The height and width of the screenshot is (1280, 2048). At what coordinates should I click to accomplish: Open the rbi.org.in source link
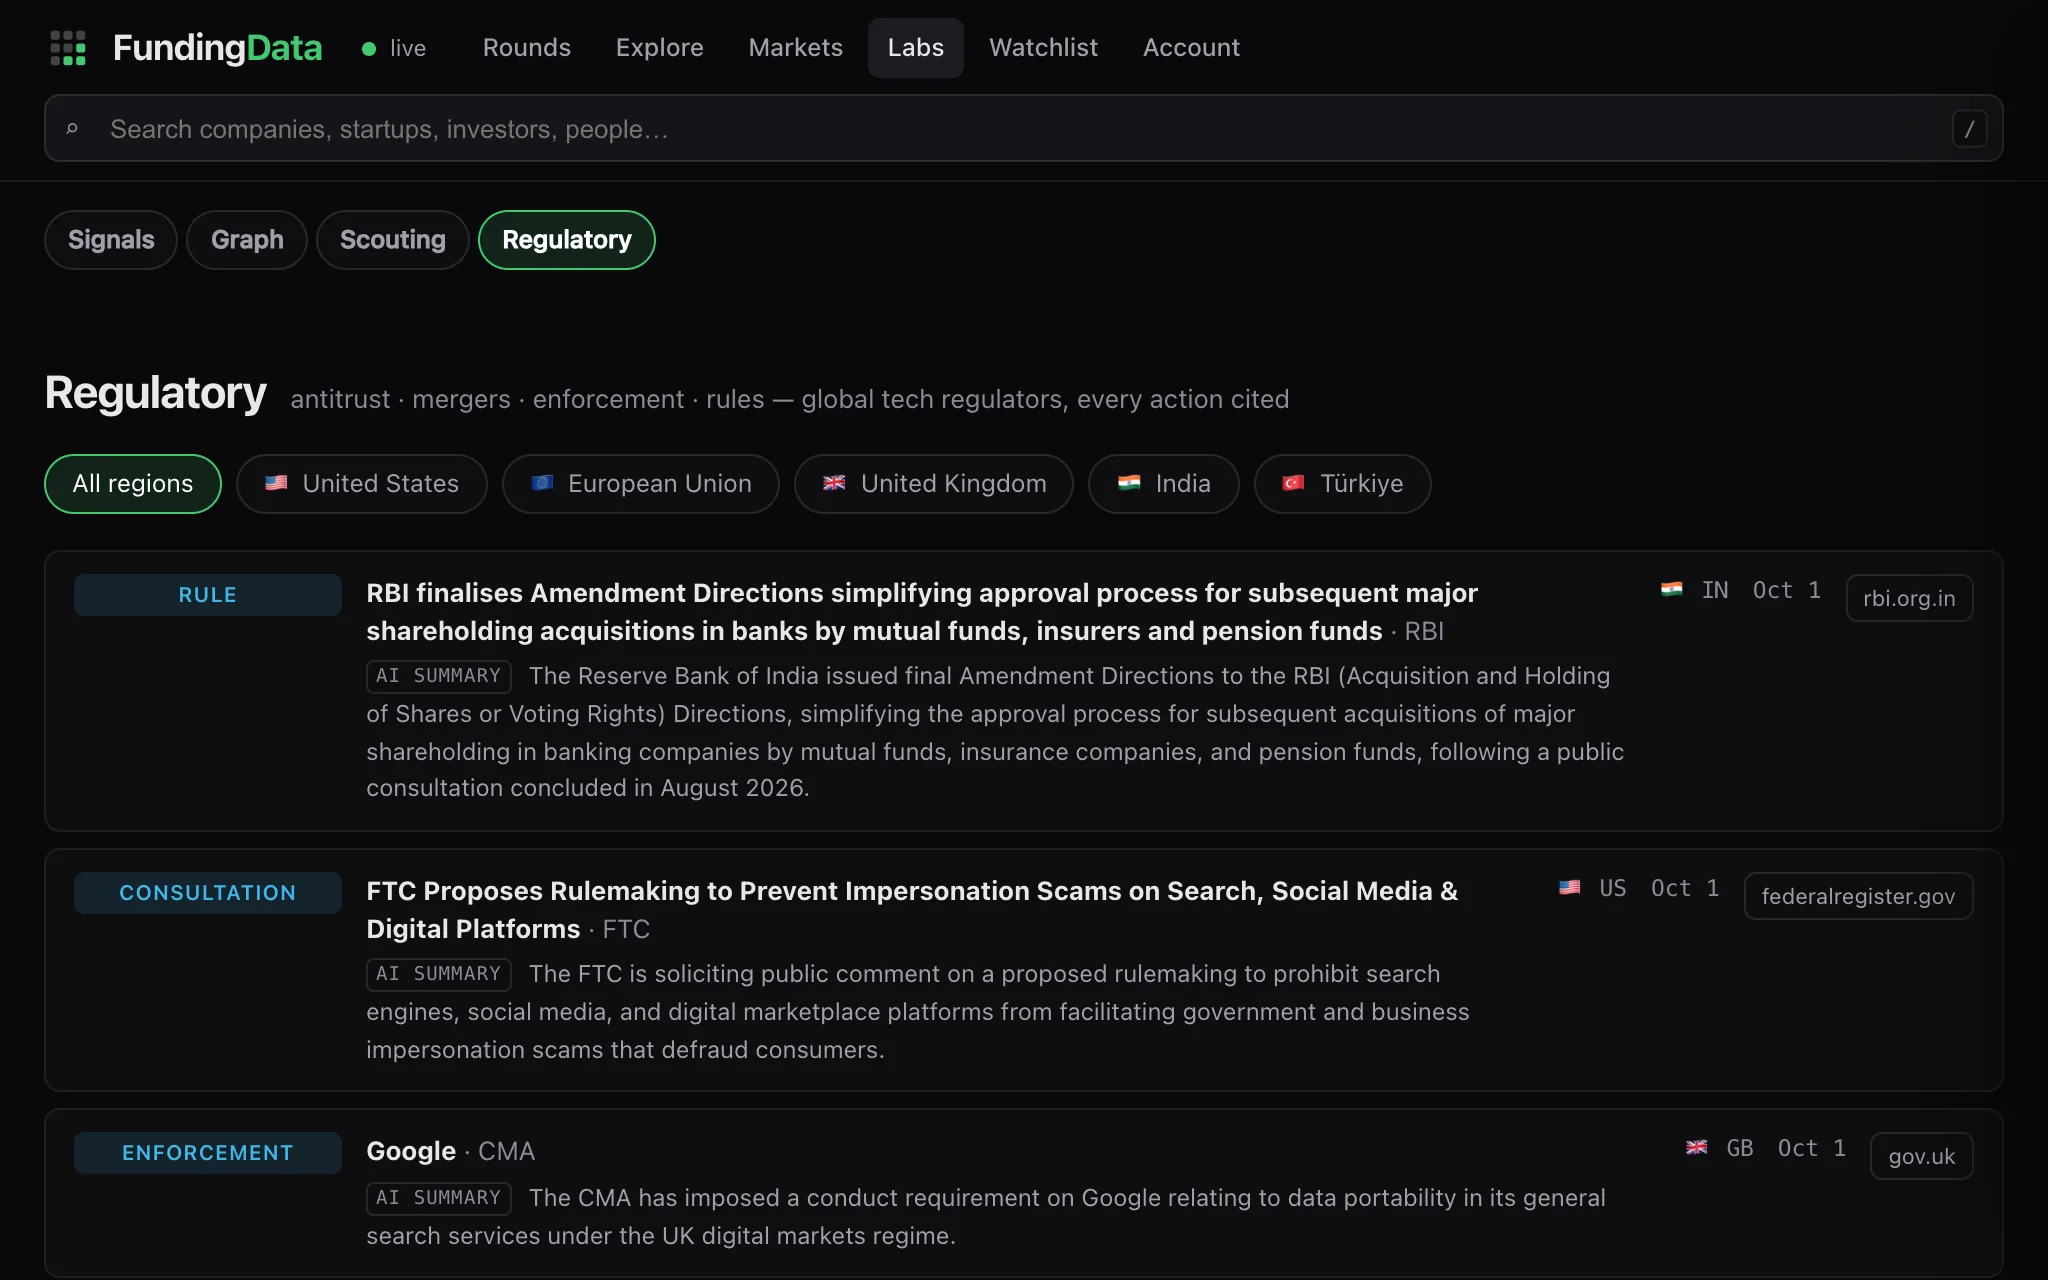pyautogui.click(x=1909, y=598)
